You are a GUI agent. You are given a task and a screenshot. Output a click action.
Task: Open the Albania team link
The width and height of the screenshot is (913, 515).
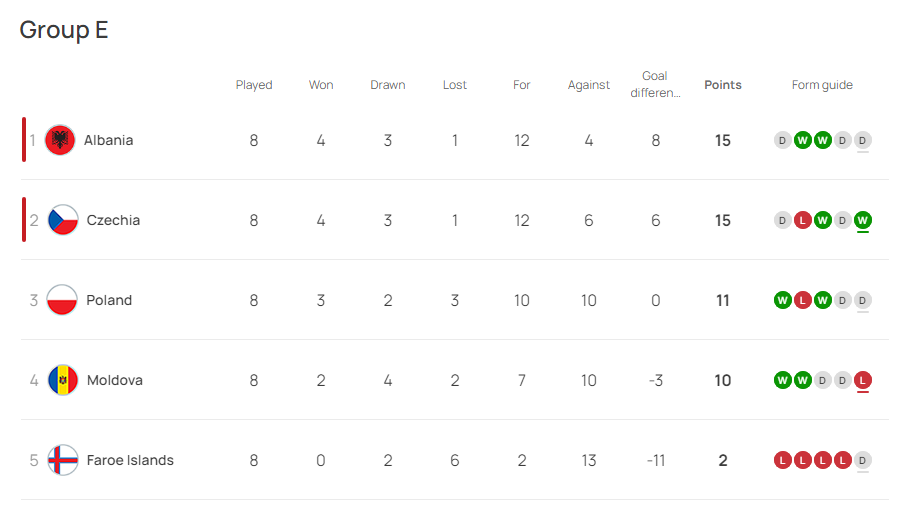click(108, 140)
